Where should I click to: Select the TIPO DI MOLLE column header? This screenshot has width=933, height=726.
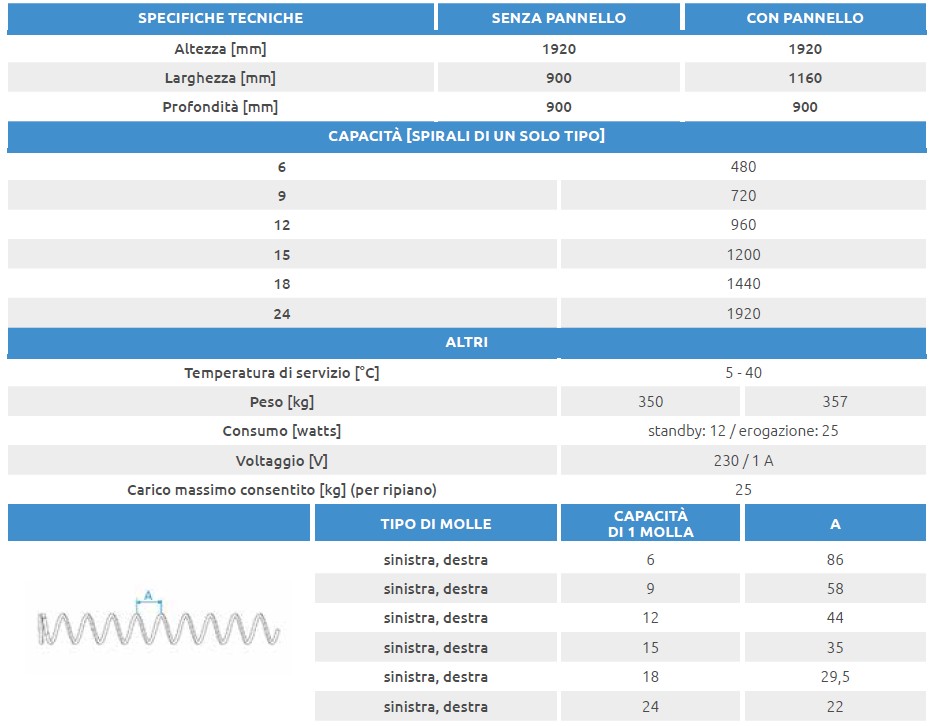(x=435, y=523)
